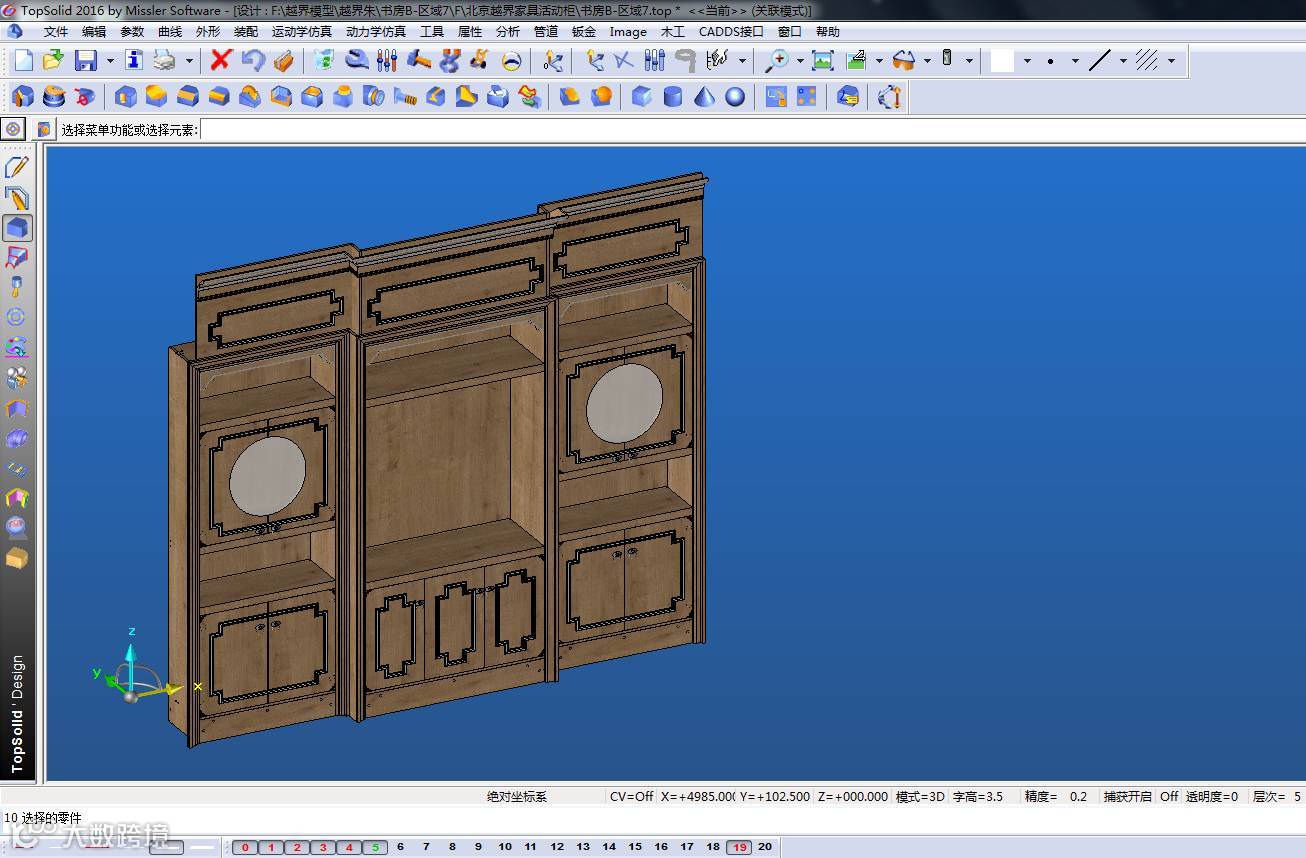
Task: Open the 文件 menu
Action: click(56, 32)
